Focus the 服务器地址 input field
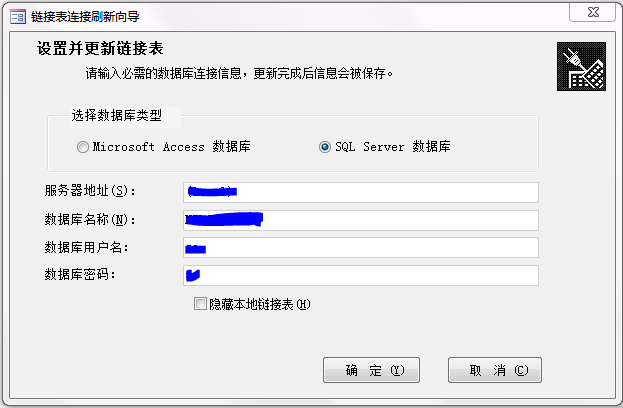Screen dimensions: 623x408 point(361,192)
